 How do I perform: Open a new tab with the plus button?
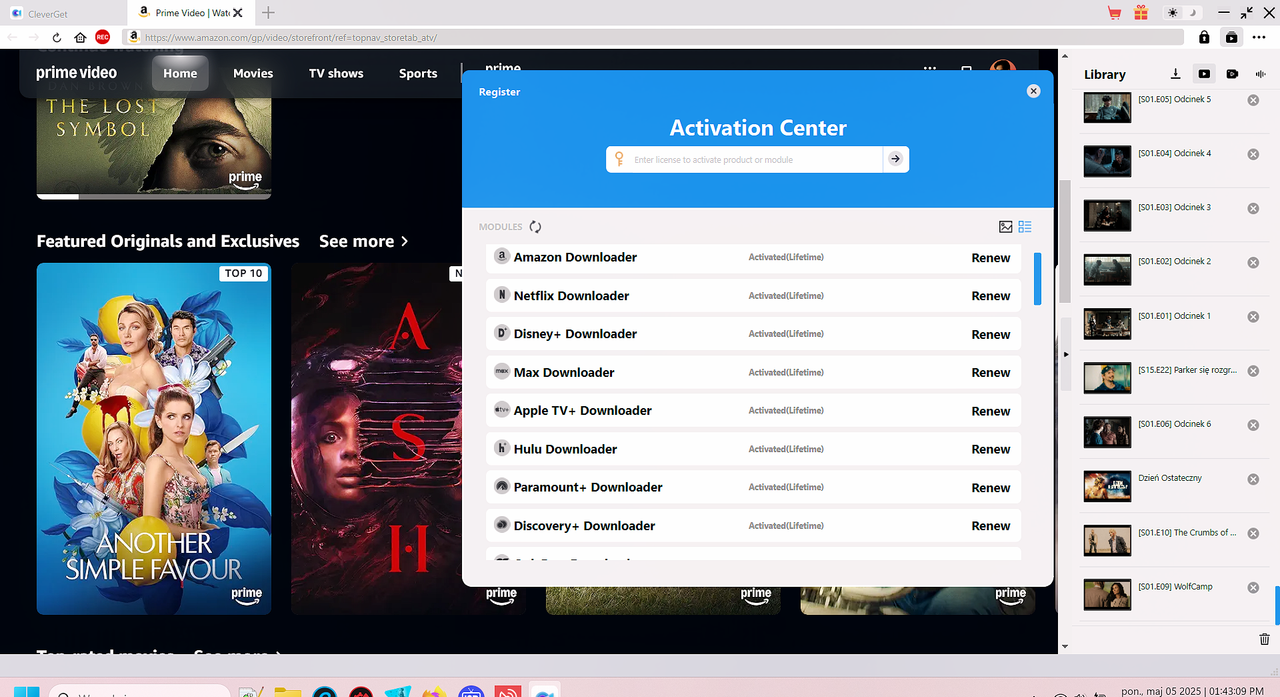point(269,13)
